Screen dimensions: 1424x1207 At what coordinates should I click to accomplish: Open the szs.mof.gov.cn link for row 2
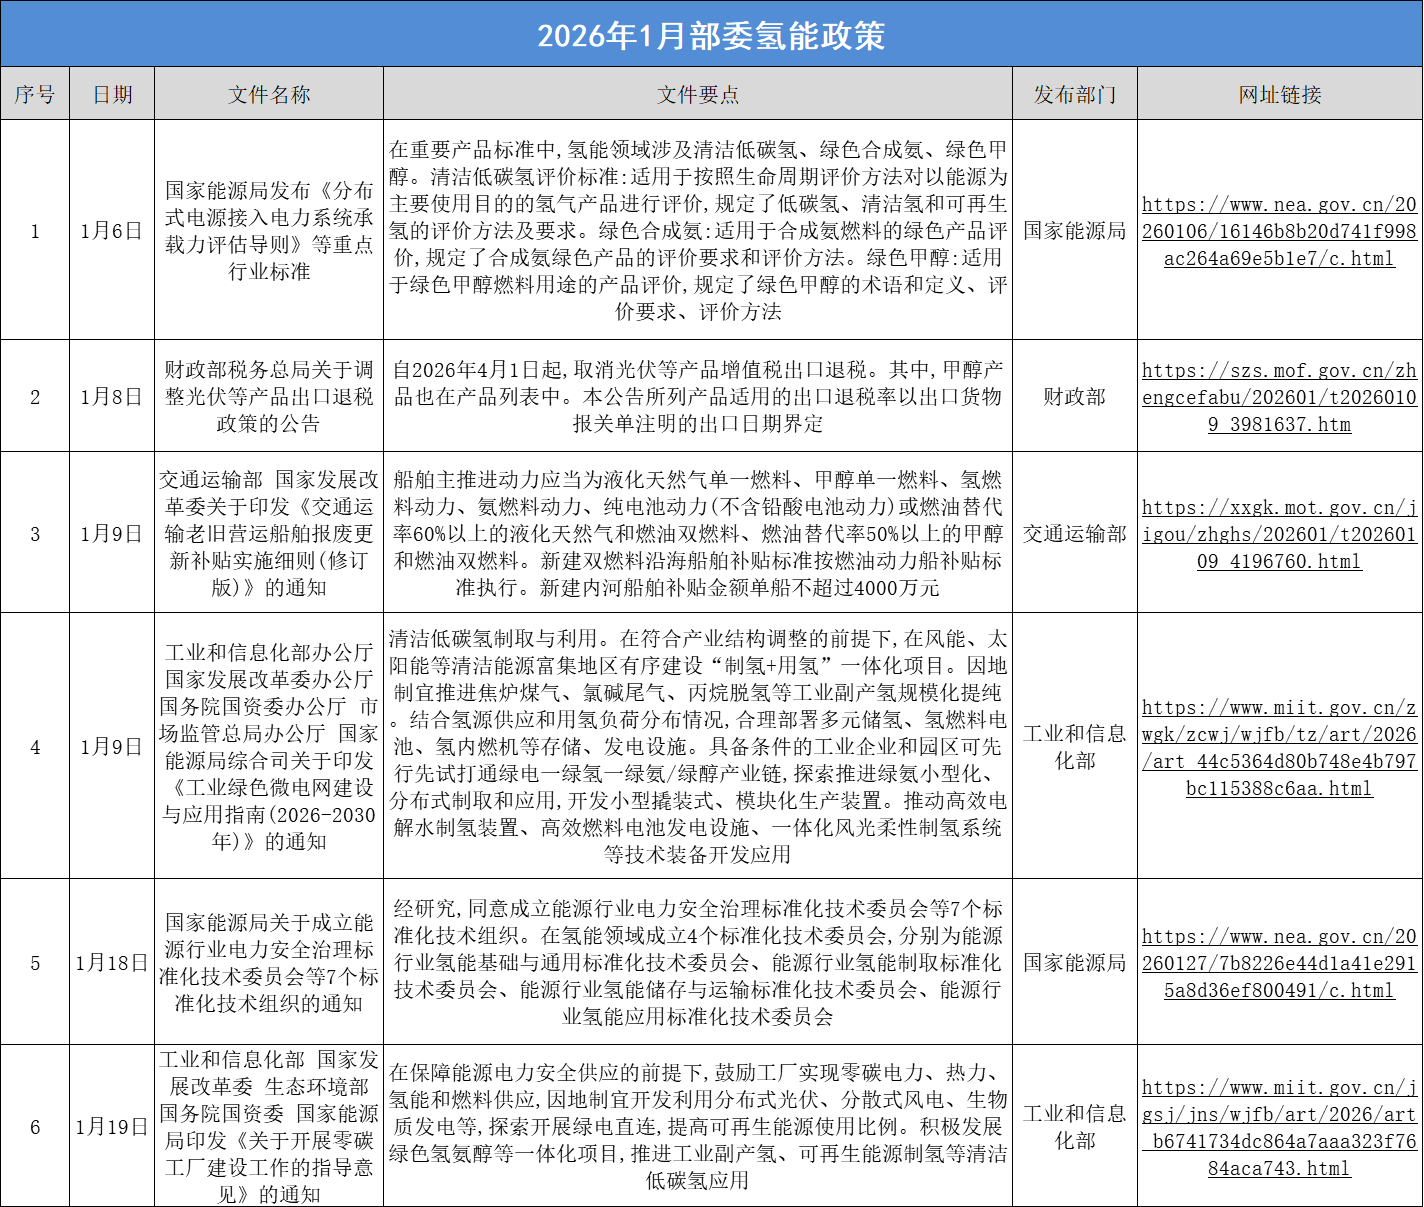pos(1279,397)
